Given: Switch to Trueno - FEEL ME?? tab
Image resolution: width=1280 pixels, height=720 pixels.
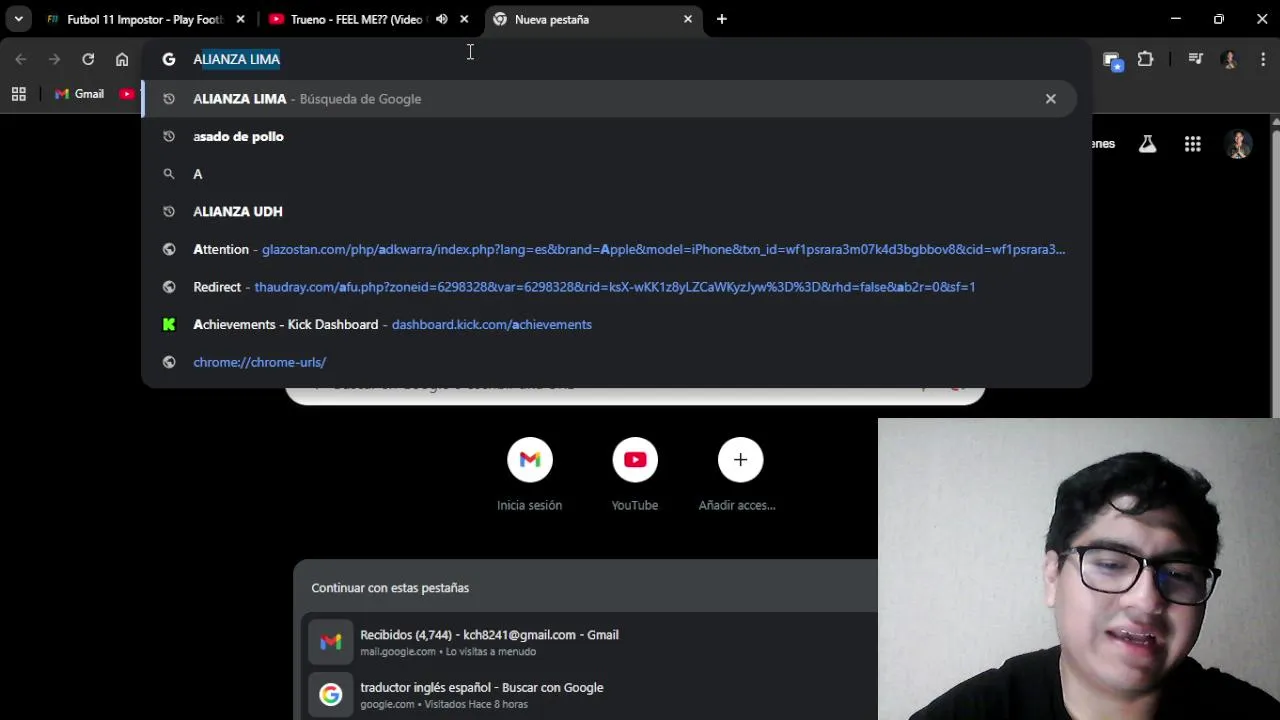Looking at the screenshot, I should tap(367, 19).
